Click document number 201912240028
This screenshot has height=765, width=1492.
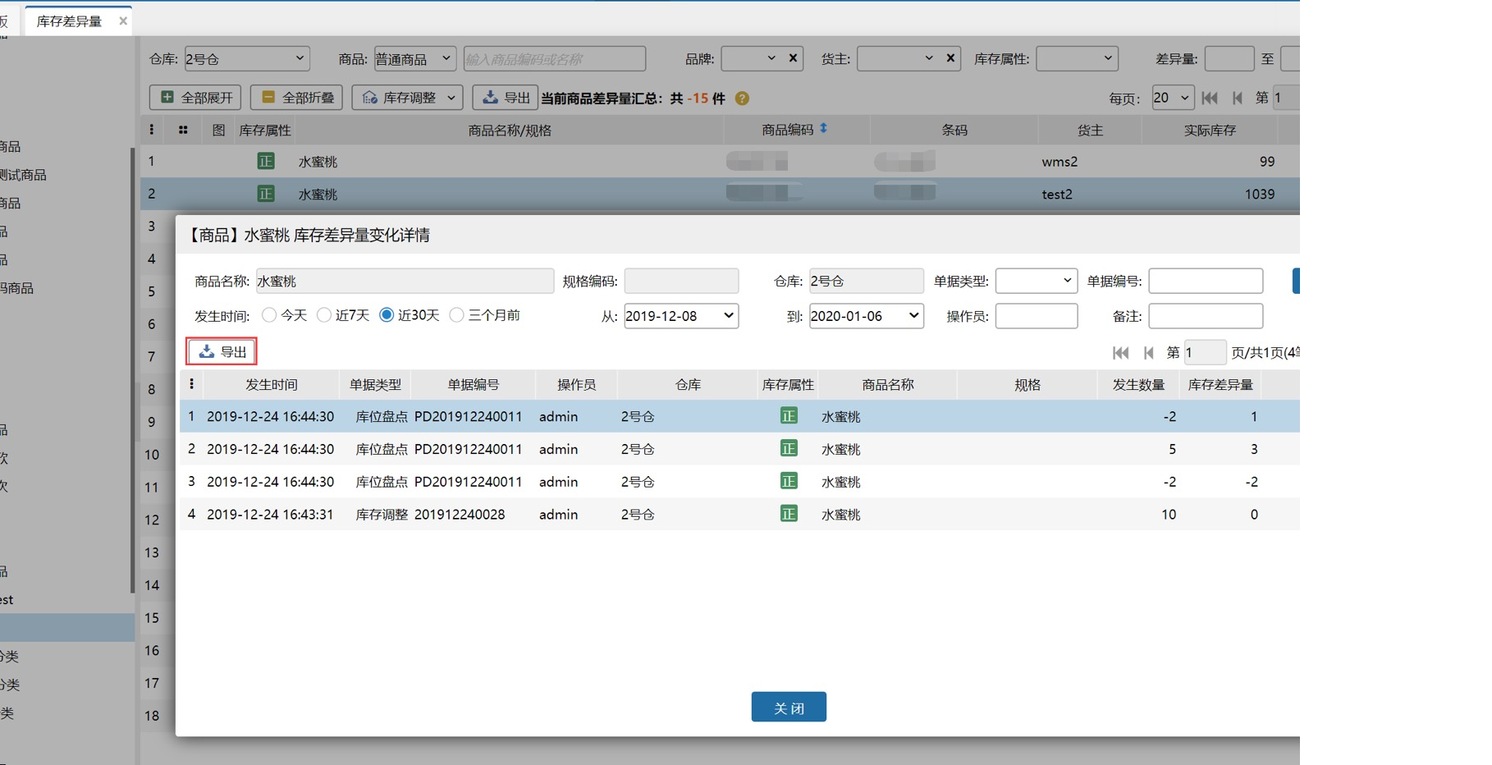coord(460,514)
